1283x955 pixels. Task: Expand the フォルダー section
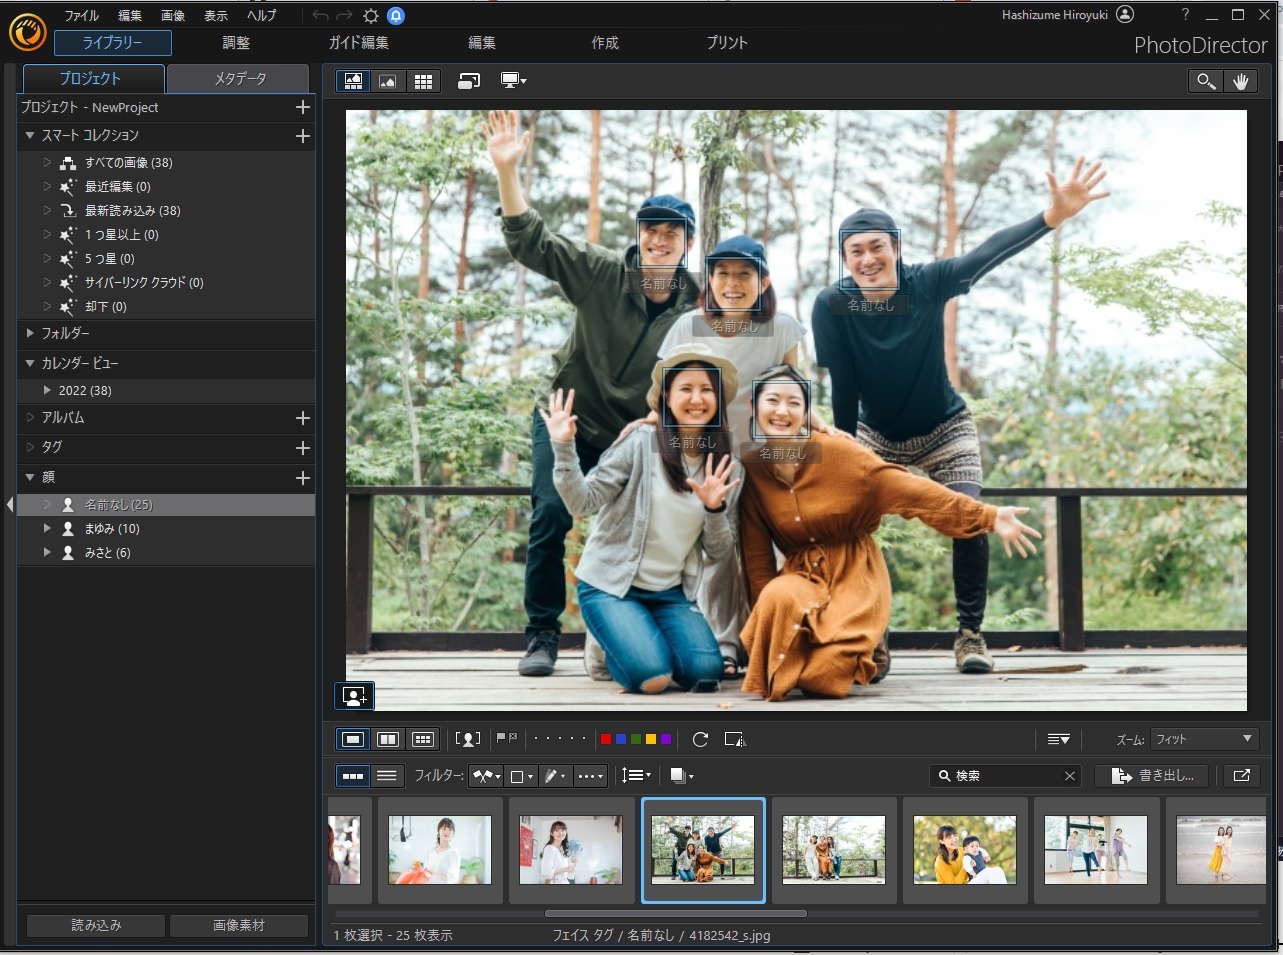pyautogui.click(x=30, y=333)
